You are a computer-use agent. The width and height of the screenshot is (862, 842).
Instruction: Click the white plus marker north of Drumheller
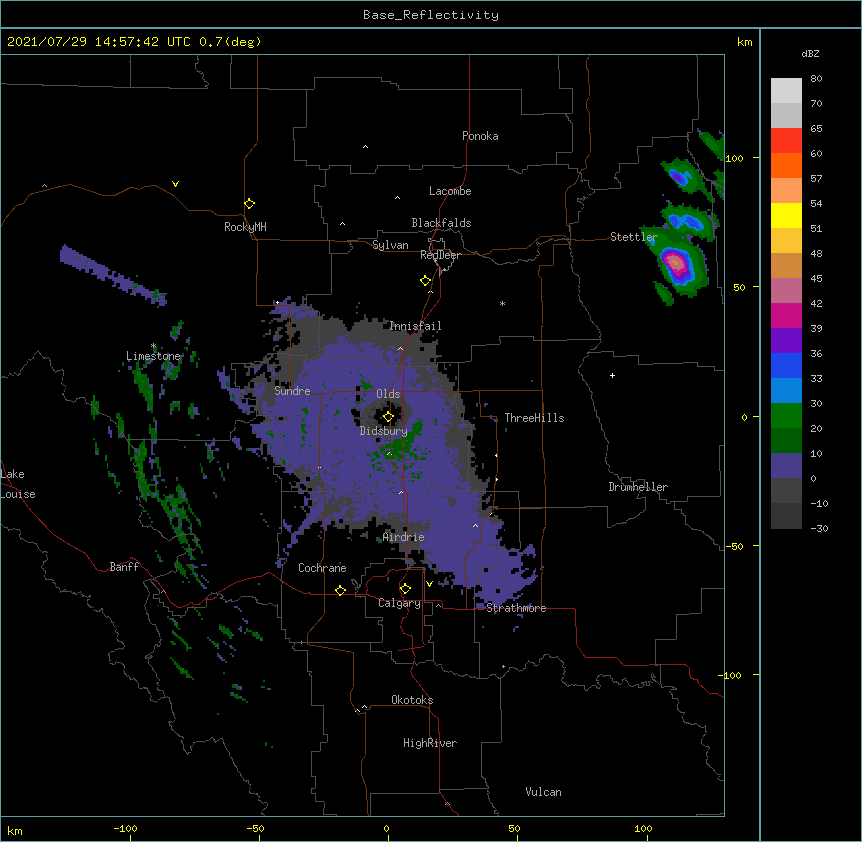[612, 375]
